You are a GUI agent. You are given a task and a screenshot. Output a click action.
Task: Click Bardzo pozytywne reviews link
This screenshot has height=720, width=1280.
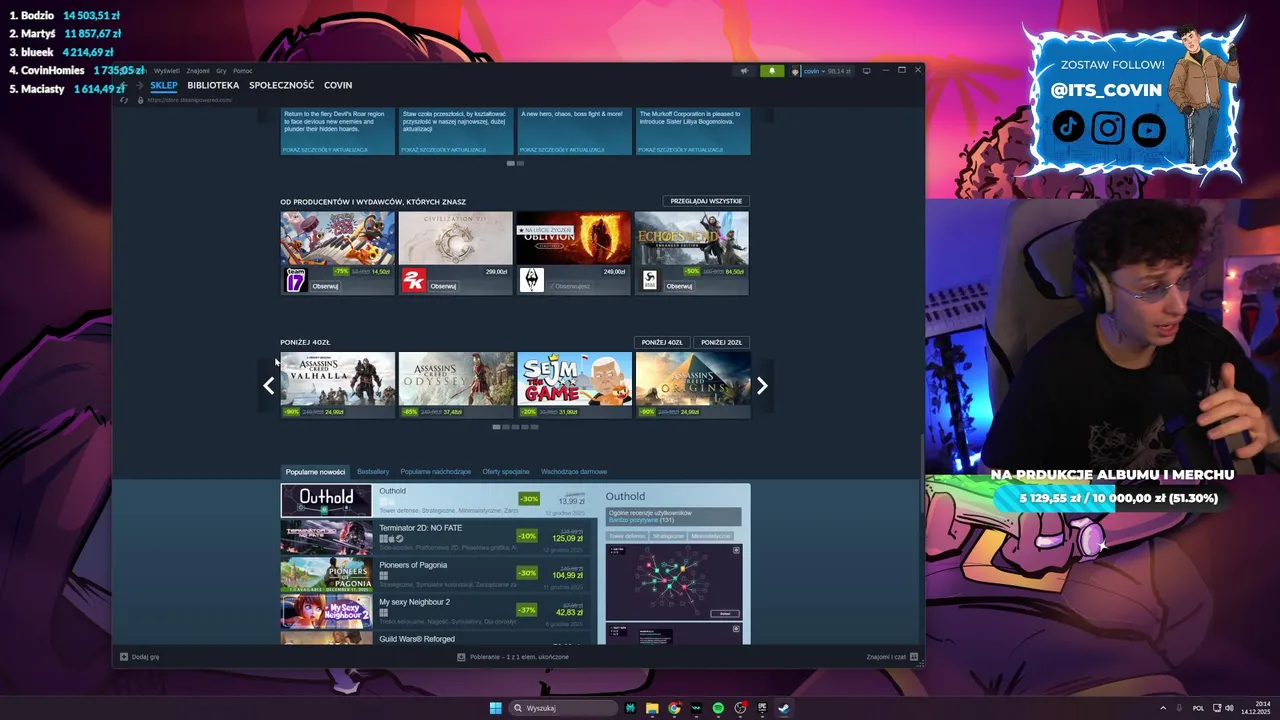[x=634, y=520]
